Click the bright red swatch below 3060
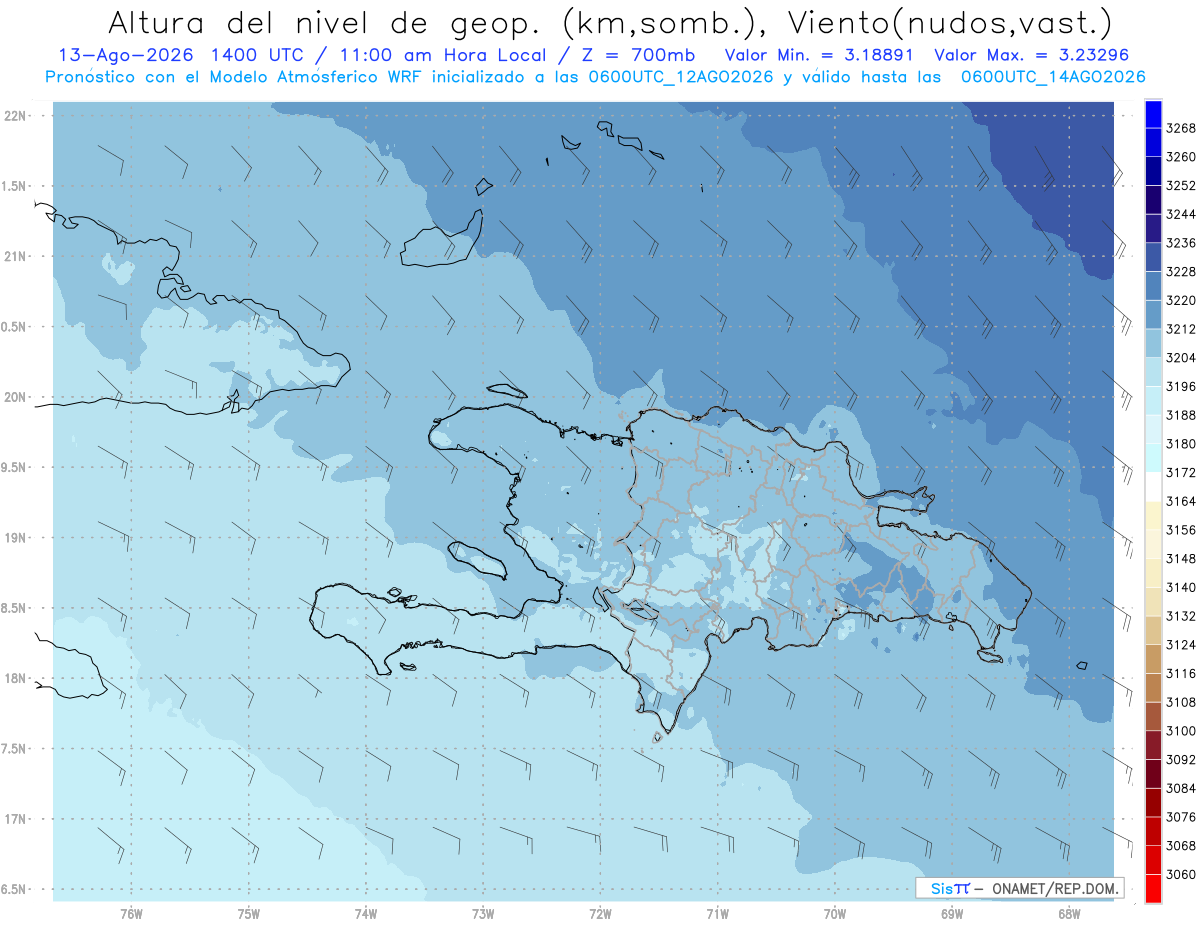 1153,888
